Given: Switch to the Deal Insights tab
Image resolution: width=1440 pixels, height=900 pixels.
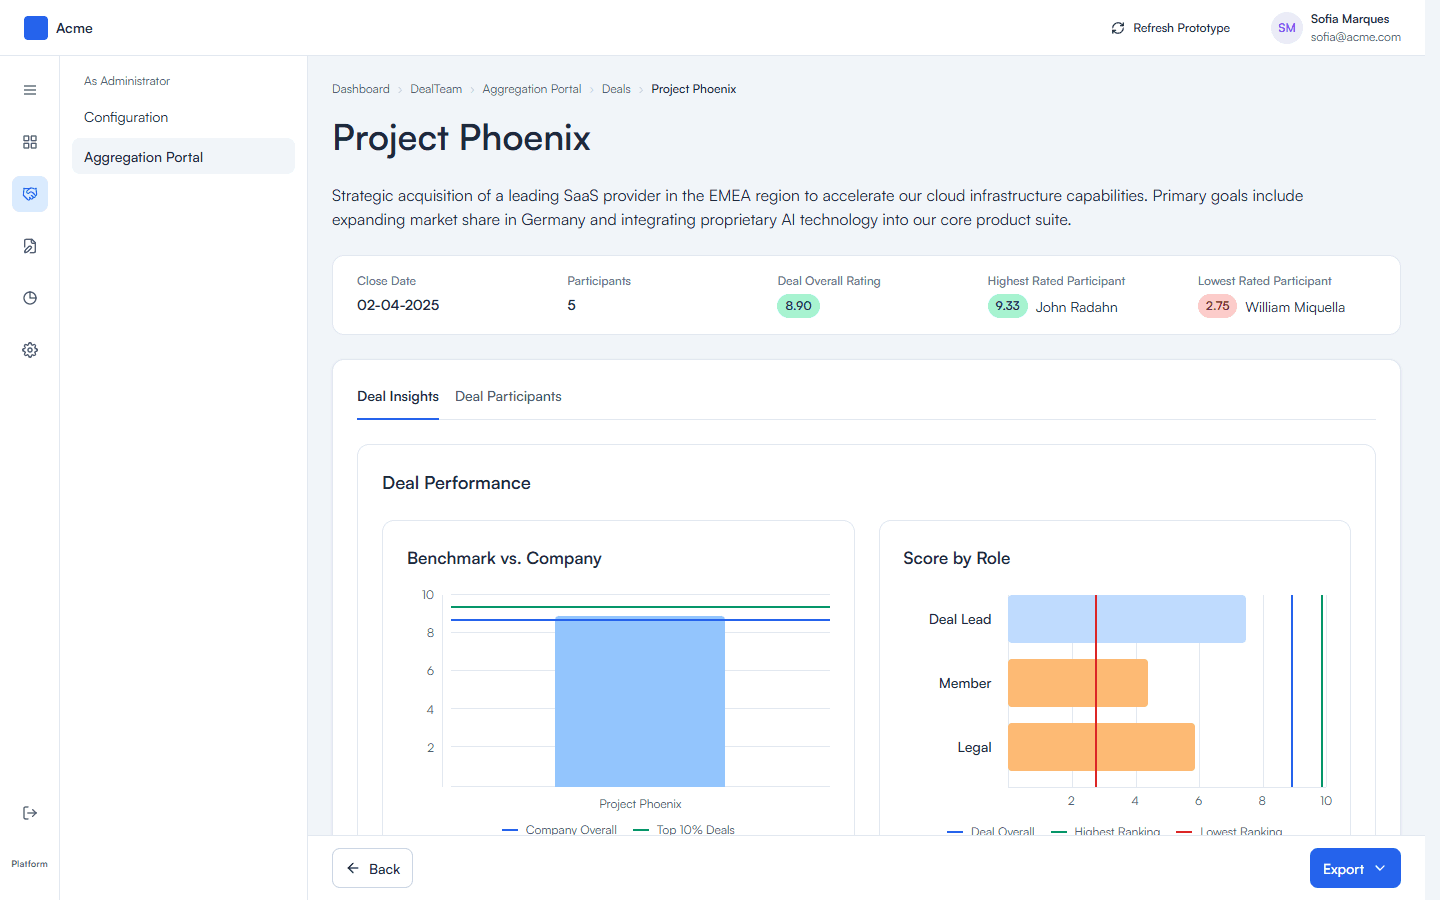Looking at the screenshot, I should pos(398,396).
